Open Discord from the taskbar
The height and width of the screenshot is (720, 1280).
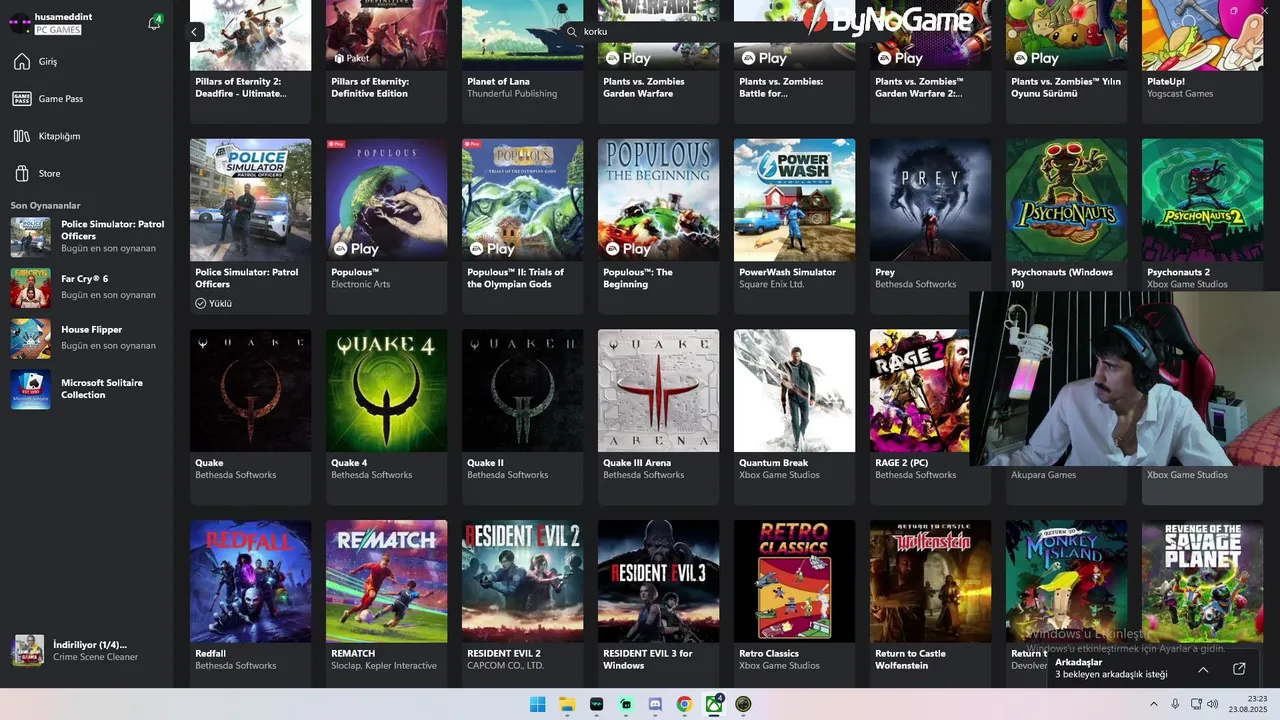pyautogui.click(x=655, y=704)
